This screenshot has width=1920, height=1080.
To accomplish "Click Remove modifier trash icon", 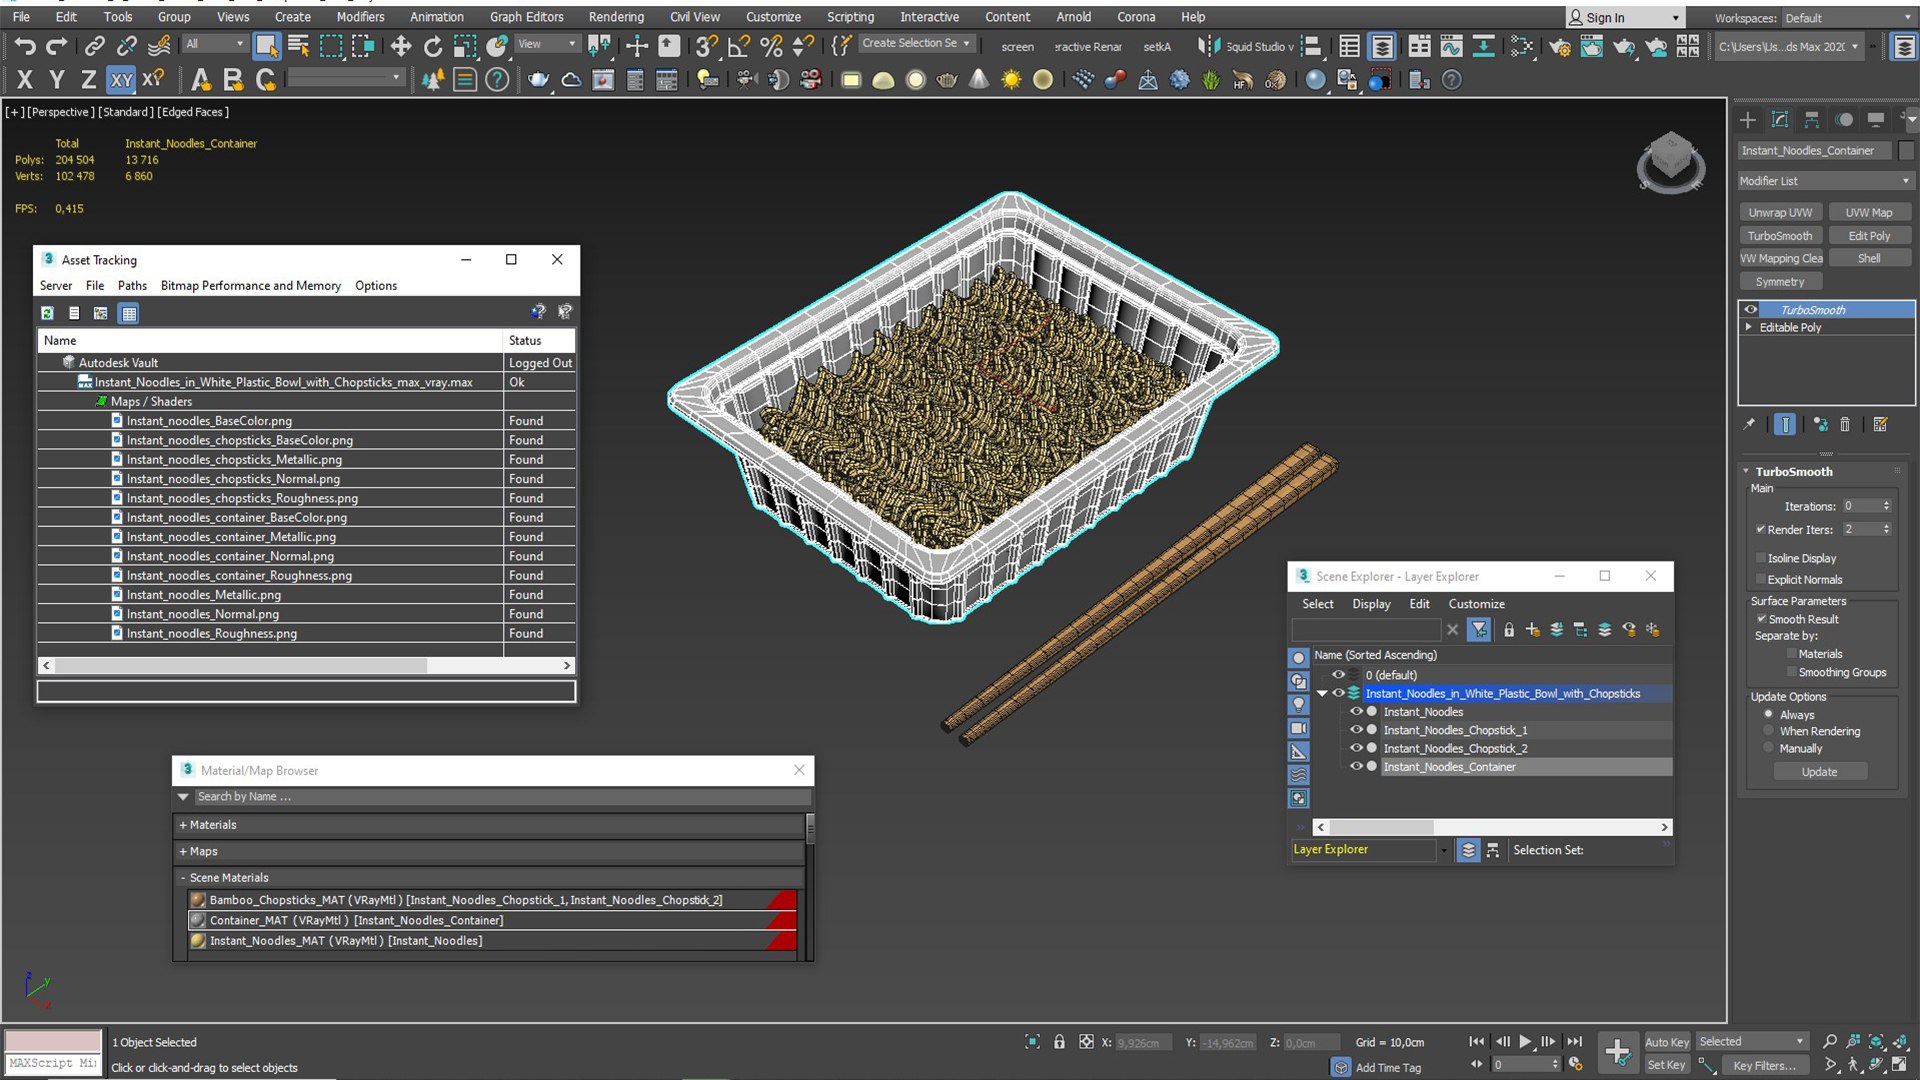I will [x=1845, y=425].
